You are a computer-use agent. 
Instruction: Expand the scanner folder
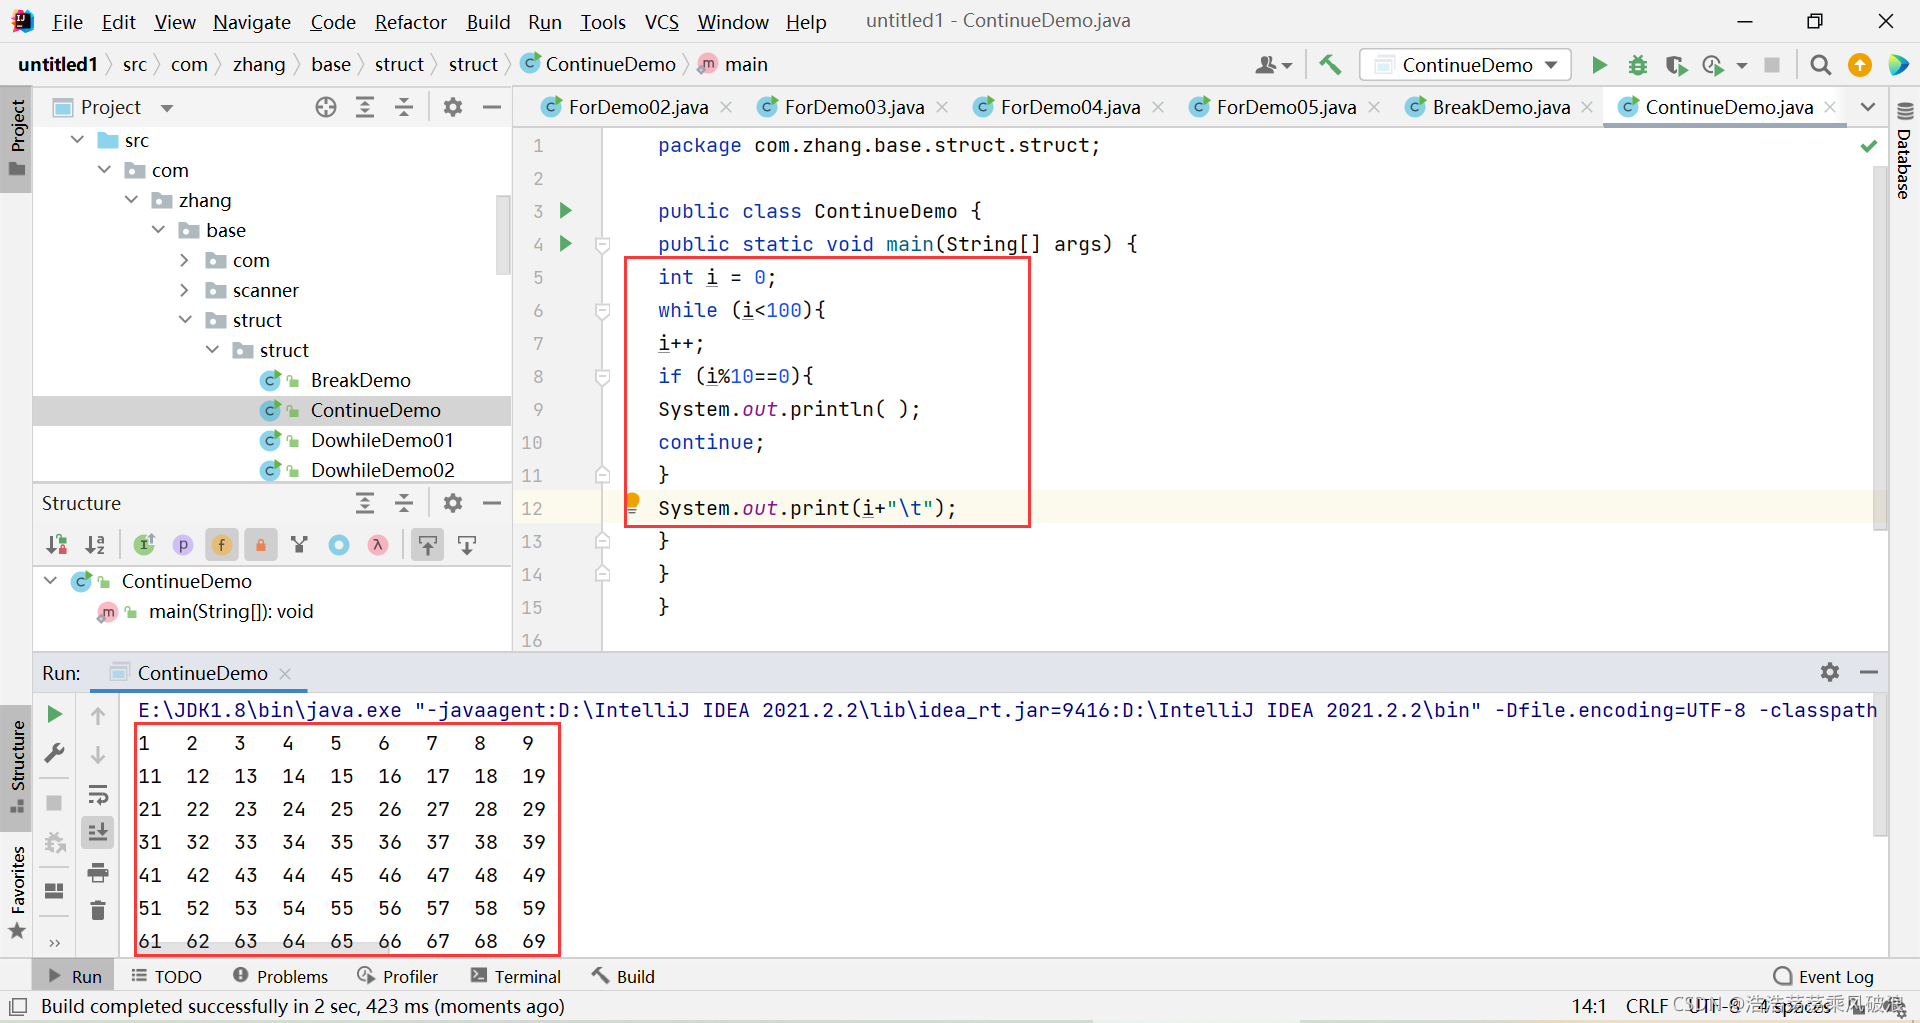coord(185,290)
